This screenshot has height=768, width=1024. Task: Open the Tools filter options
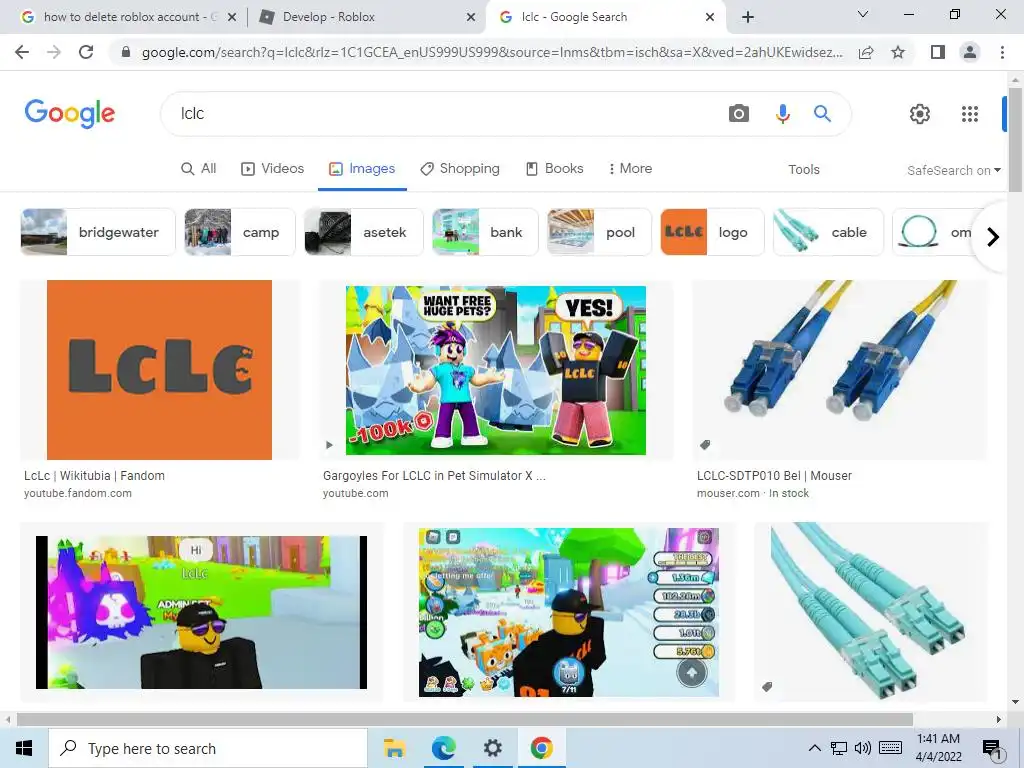[803, 169]
